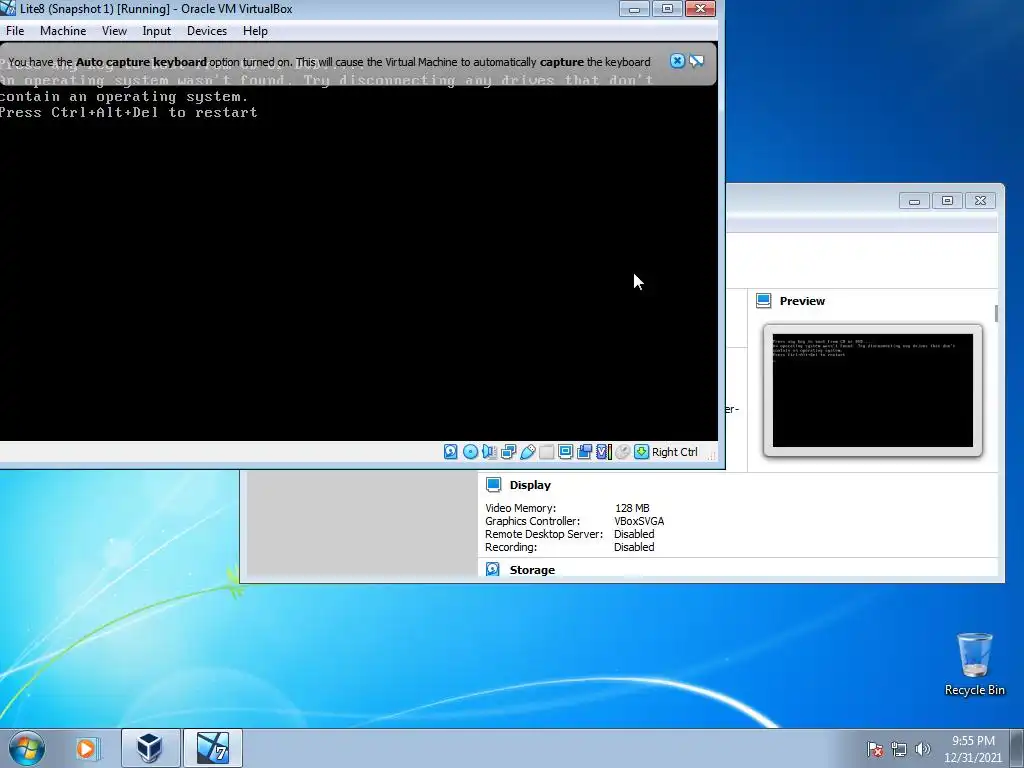Open the Input menu
1024x768 pixels.
(157, 31)
